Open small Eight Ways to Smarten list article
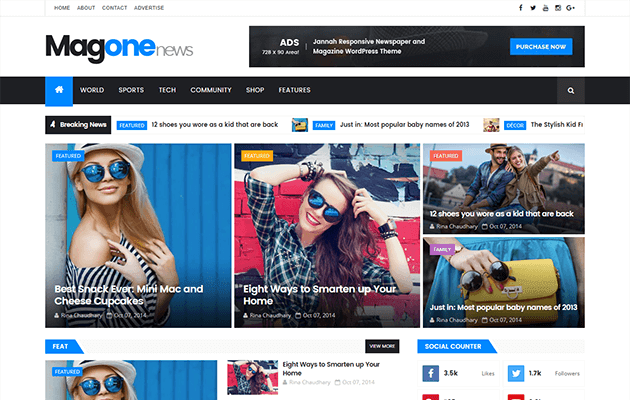Image resolution: width=630 pixels, height=400 pixels. pyautogui.click(x=331, y=369)
